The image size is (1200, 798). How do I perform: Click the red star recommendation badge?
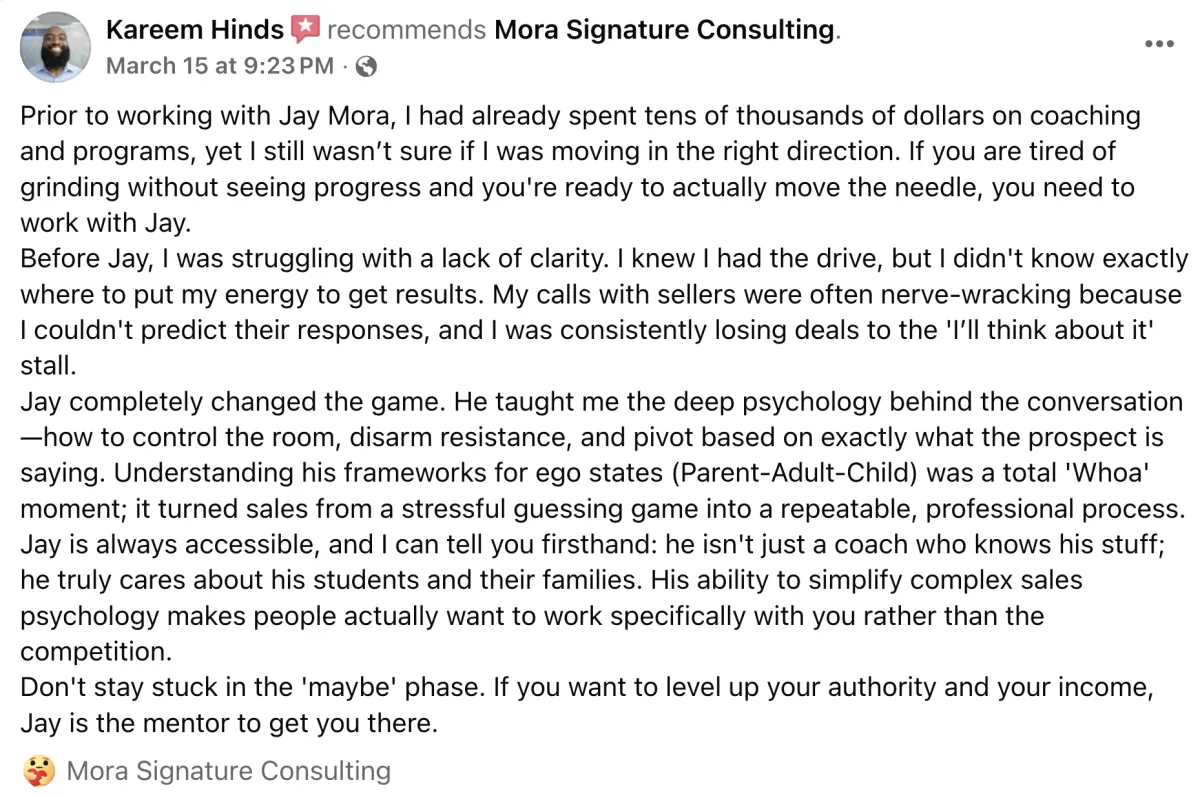coord(305,30)
